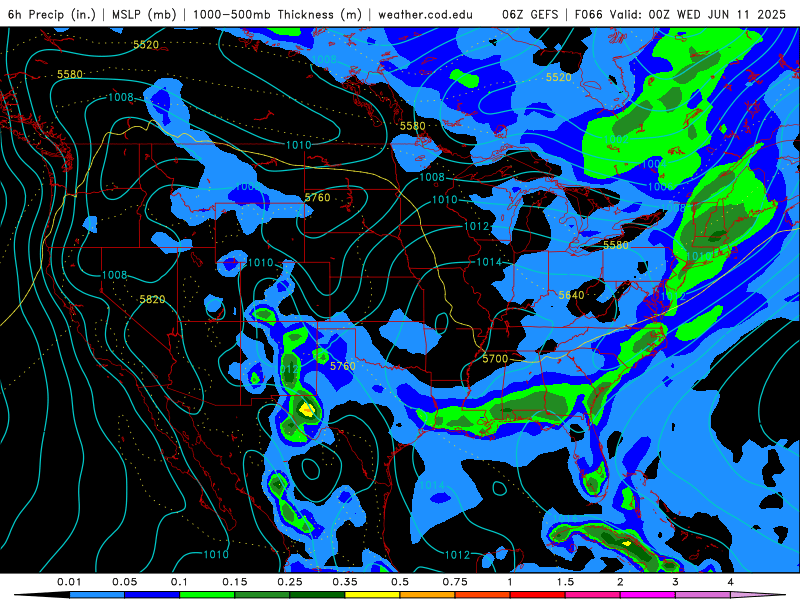Pick the dark green 0.25–0.35 legend color
The height and width of the screenshot is (600, 800).
[x=317, y=595]
